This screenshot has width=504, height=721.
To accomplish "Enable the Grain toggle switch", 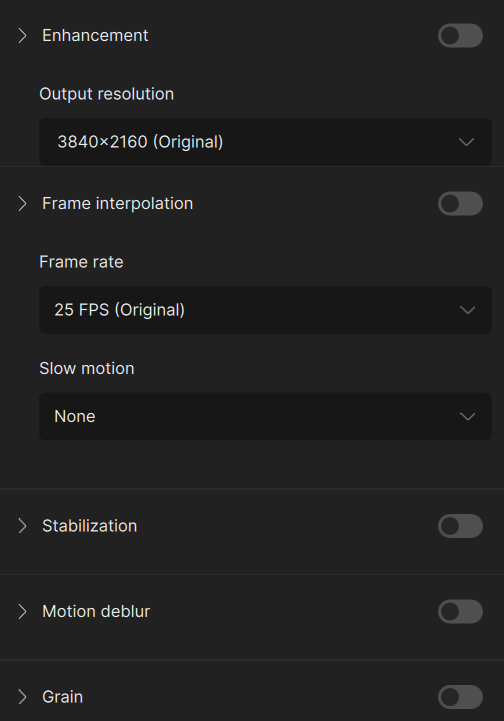I will (460, 697).
